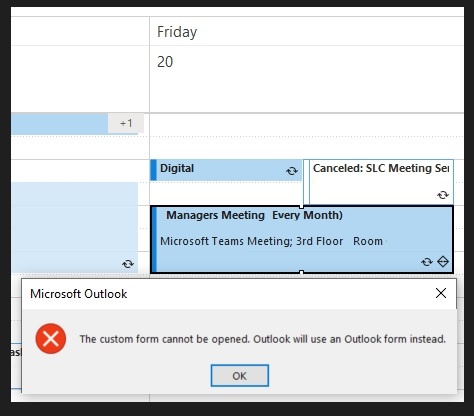474x416 pixels.
Task: Select the Managers Meeting appointment title
Action: [x=254, y=215]
